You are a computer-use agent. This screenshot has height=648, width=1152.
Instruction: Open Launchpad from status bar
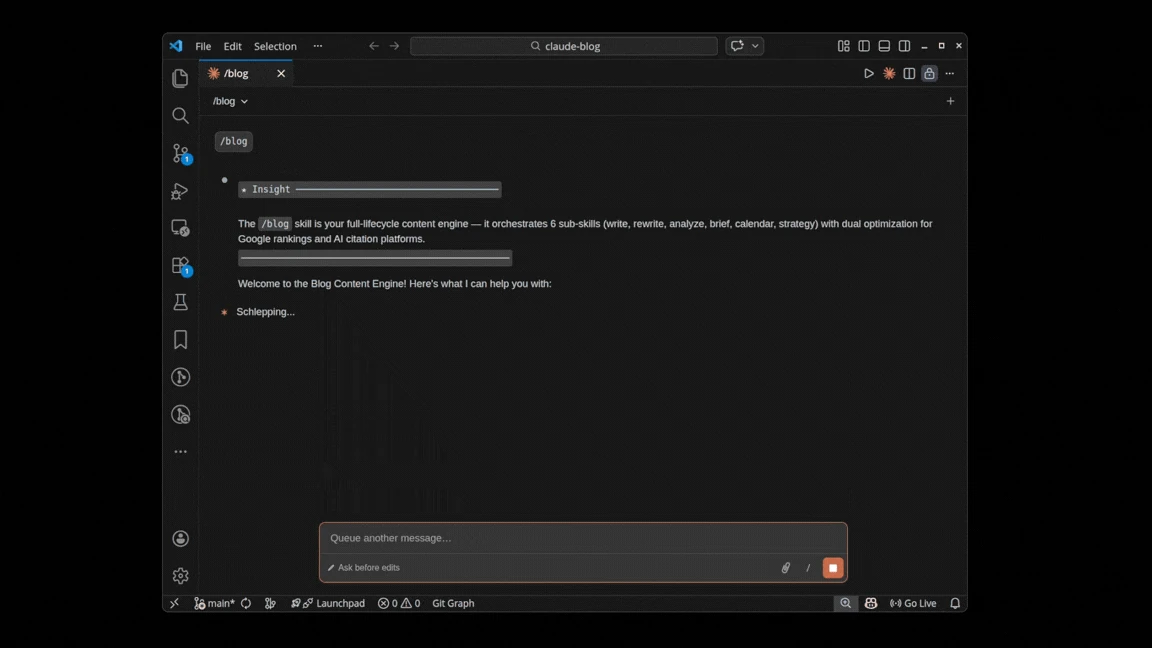328,603
